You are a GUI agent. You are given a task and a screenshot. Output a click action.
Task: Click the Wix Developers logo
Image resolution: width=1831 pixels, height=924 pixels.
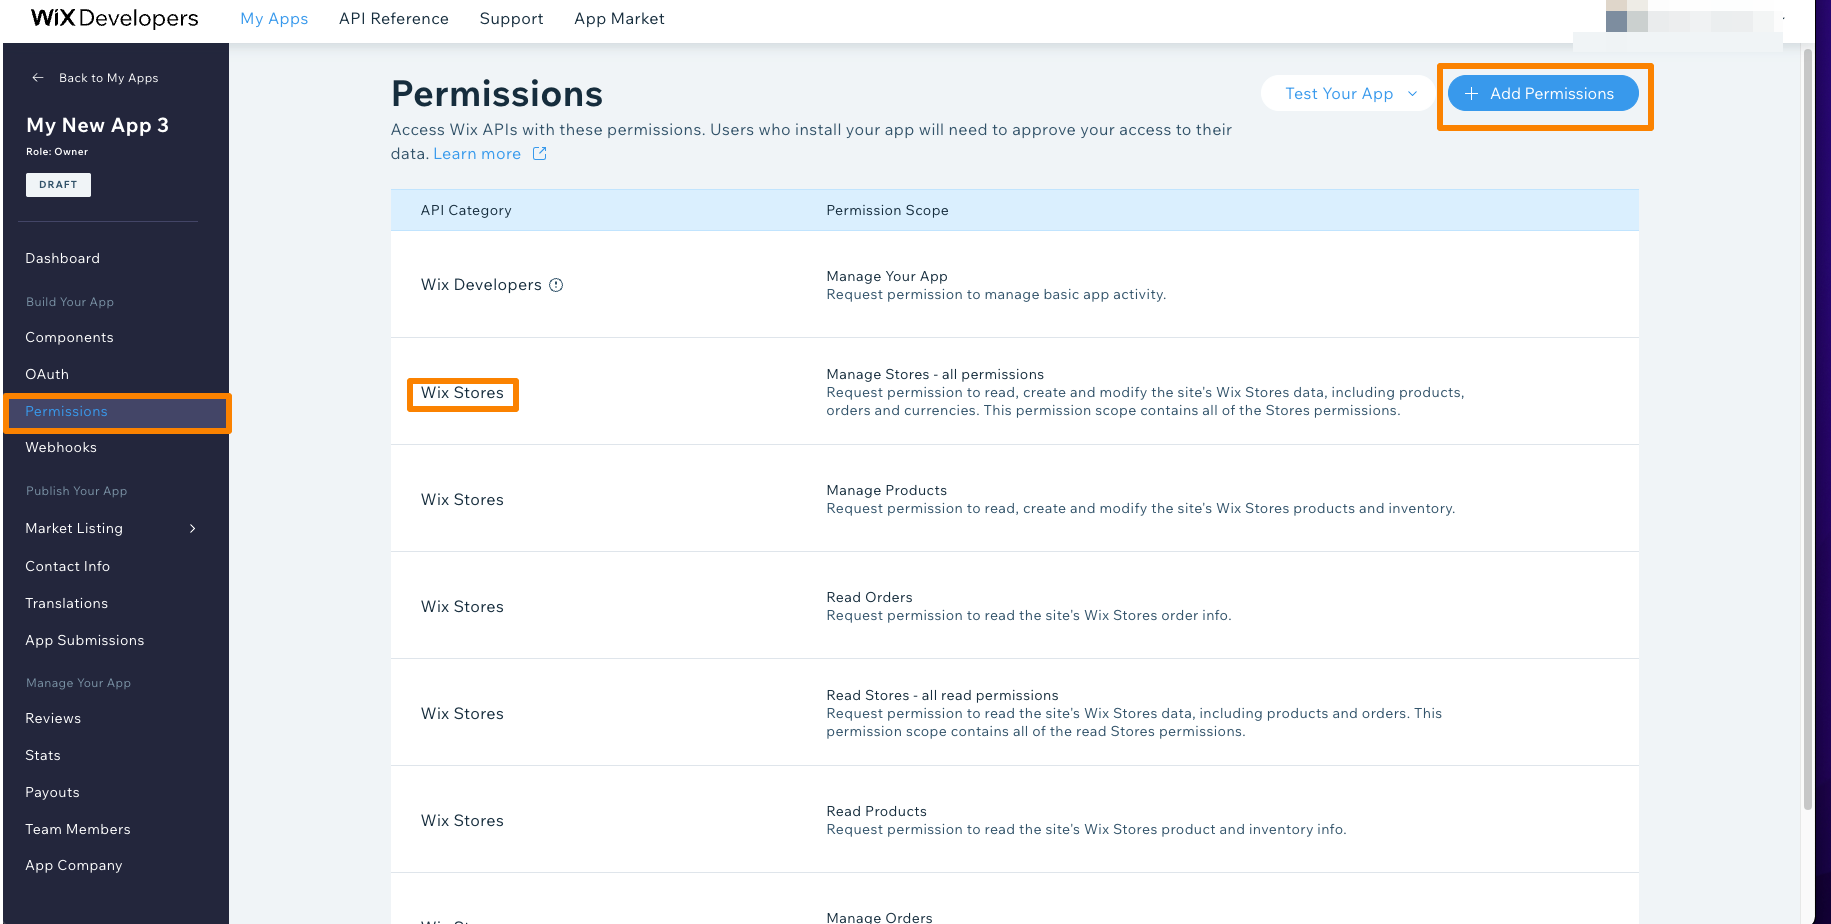tap(115, 18)
